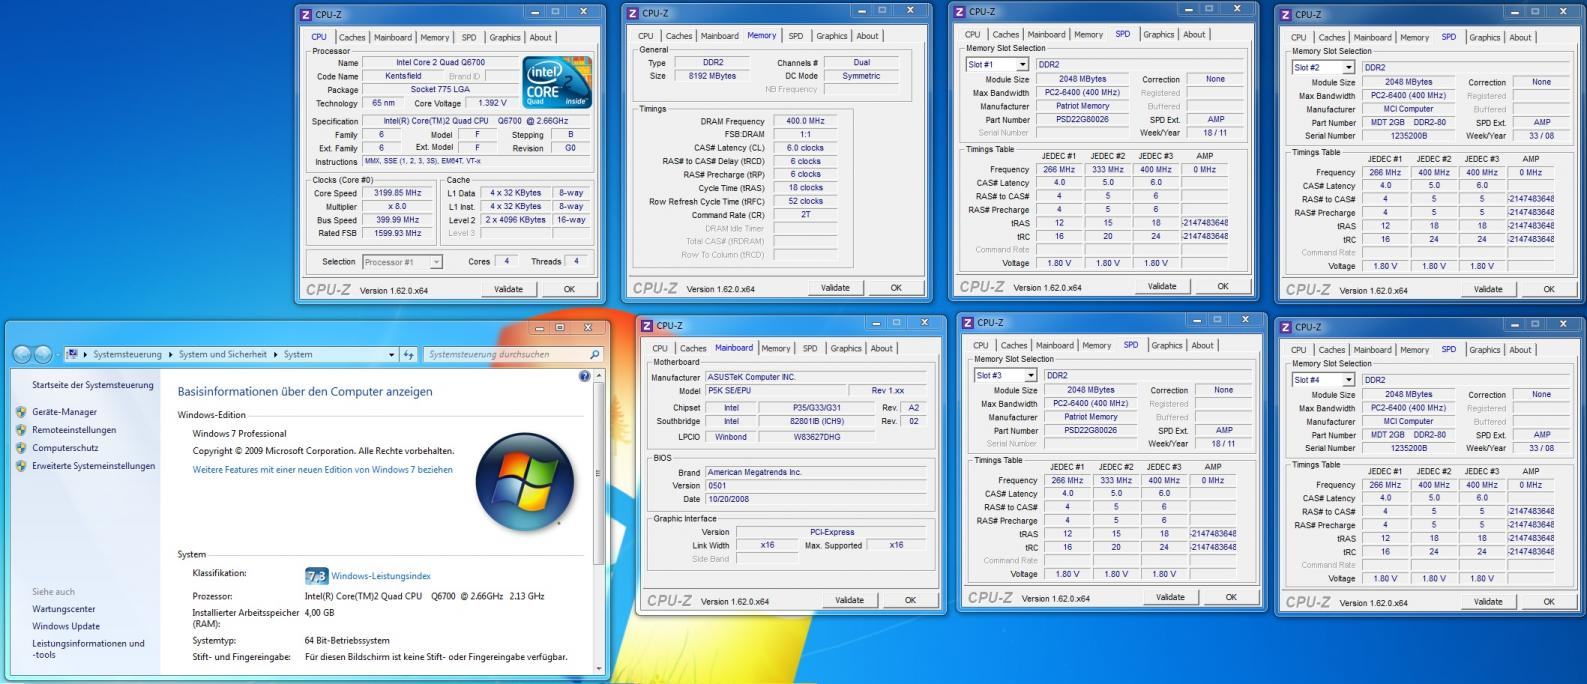Image resolution: width=1587 pixels, height=684 pixels.
Task: Open SPD tab in the Memory timings window
Action: 795,36
